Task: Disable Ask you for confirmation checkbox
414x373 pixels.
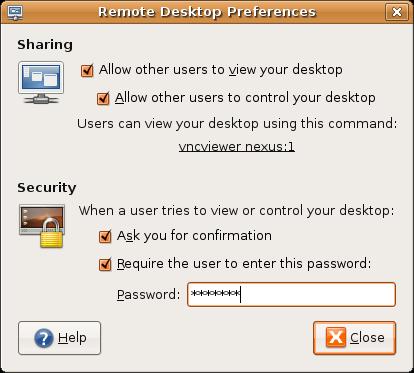Action: pos(105,236)
